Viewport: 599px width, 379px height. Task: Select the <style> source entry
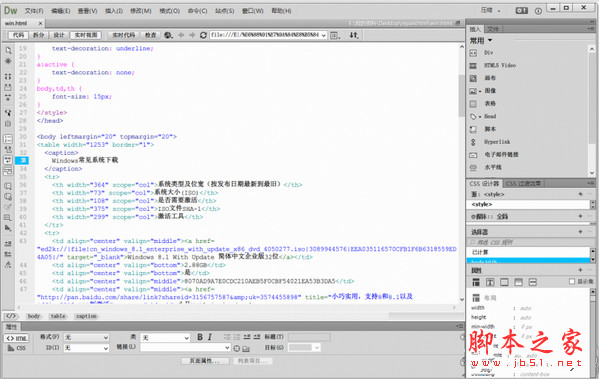point(528,205)
